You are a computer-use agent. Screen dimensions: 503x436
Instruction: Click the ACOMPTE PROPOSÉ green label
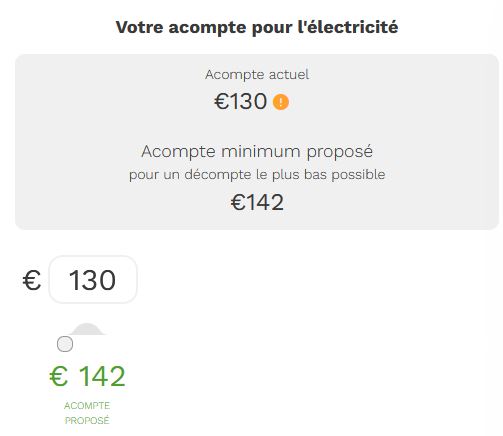[x=87, y=413]
